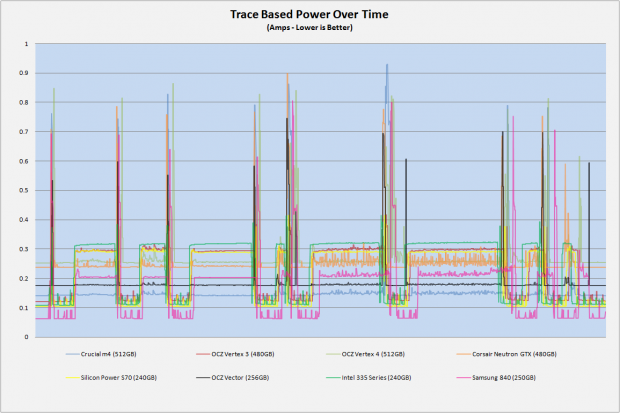Click the chart title Trace Based Power Over Time
The height and width of the screenshot is (413, 620).
point(309,15)
